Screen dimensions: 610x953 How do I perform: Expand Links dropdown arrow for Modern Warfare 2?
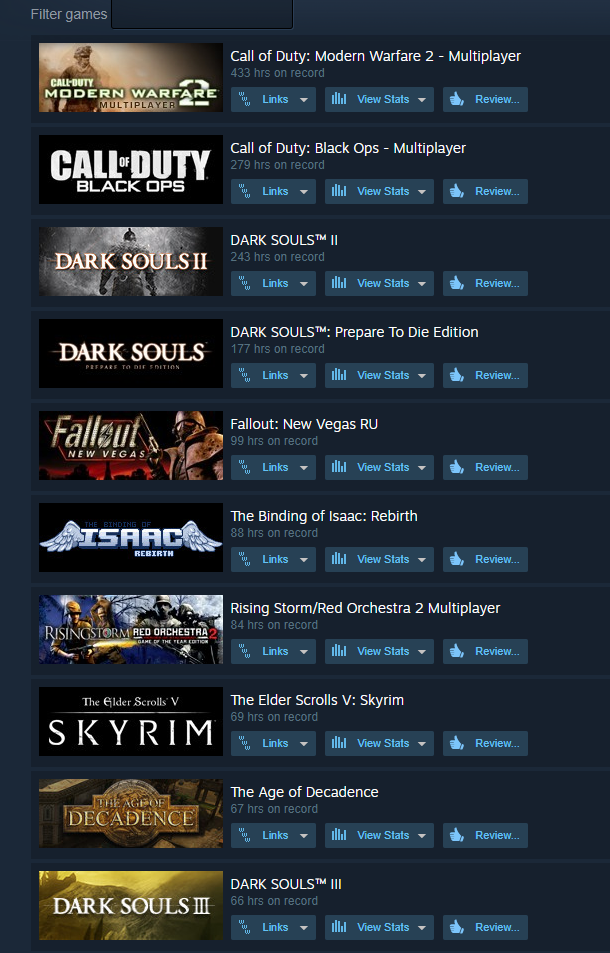click(x=304, y=100)
